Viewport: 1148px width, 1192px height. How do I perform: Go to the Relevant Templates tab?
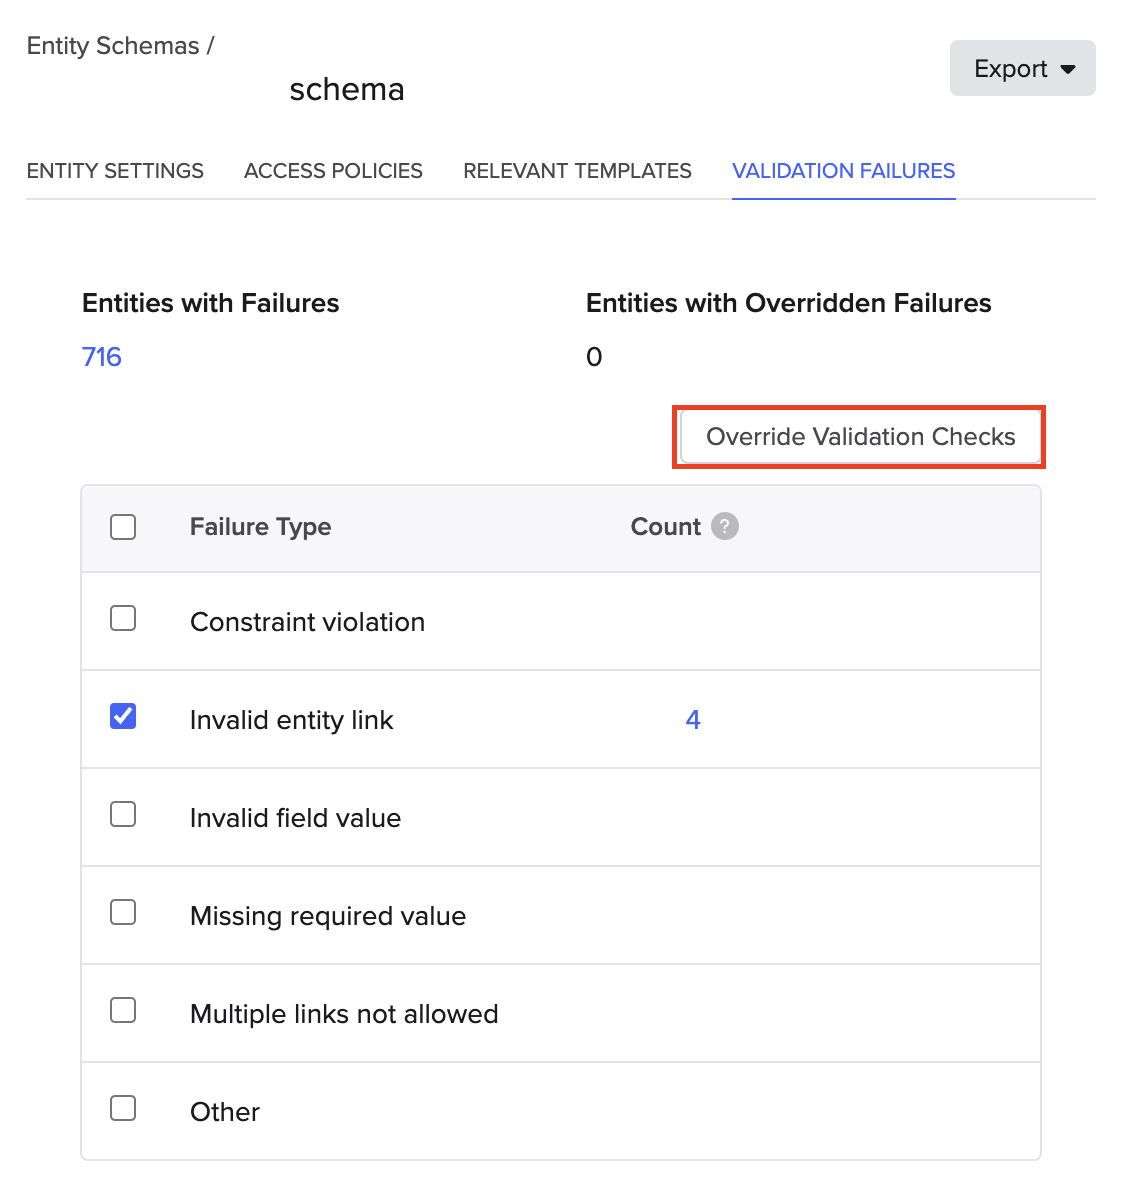577,171
